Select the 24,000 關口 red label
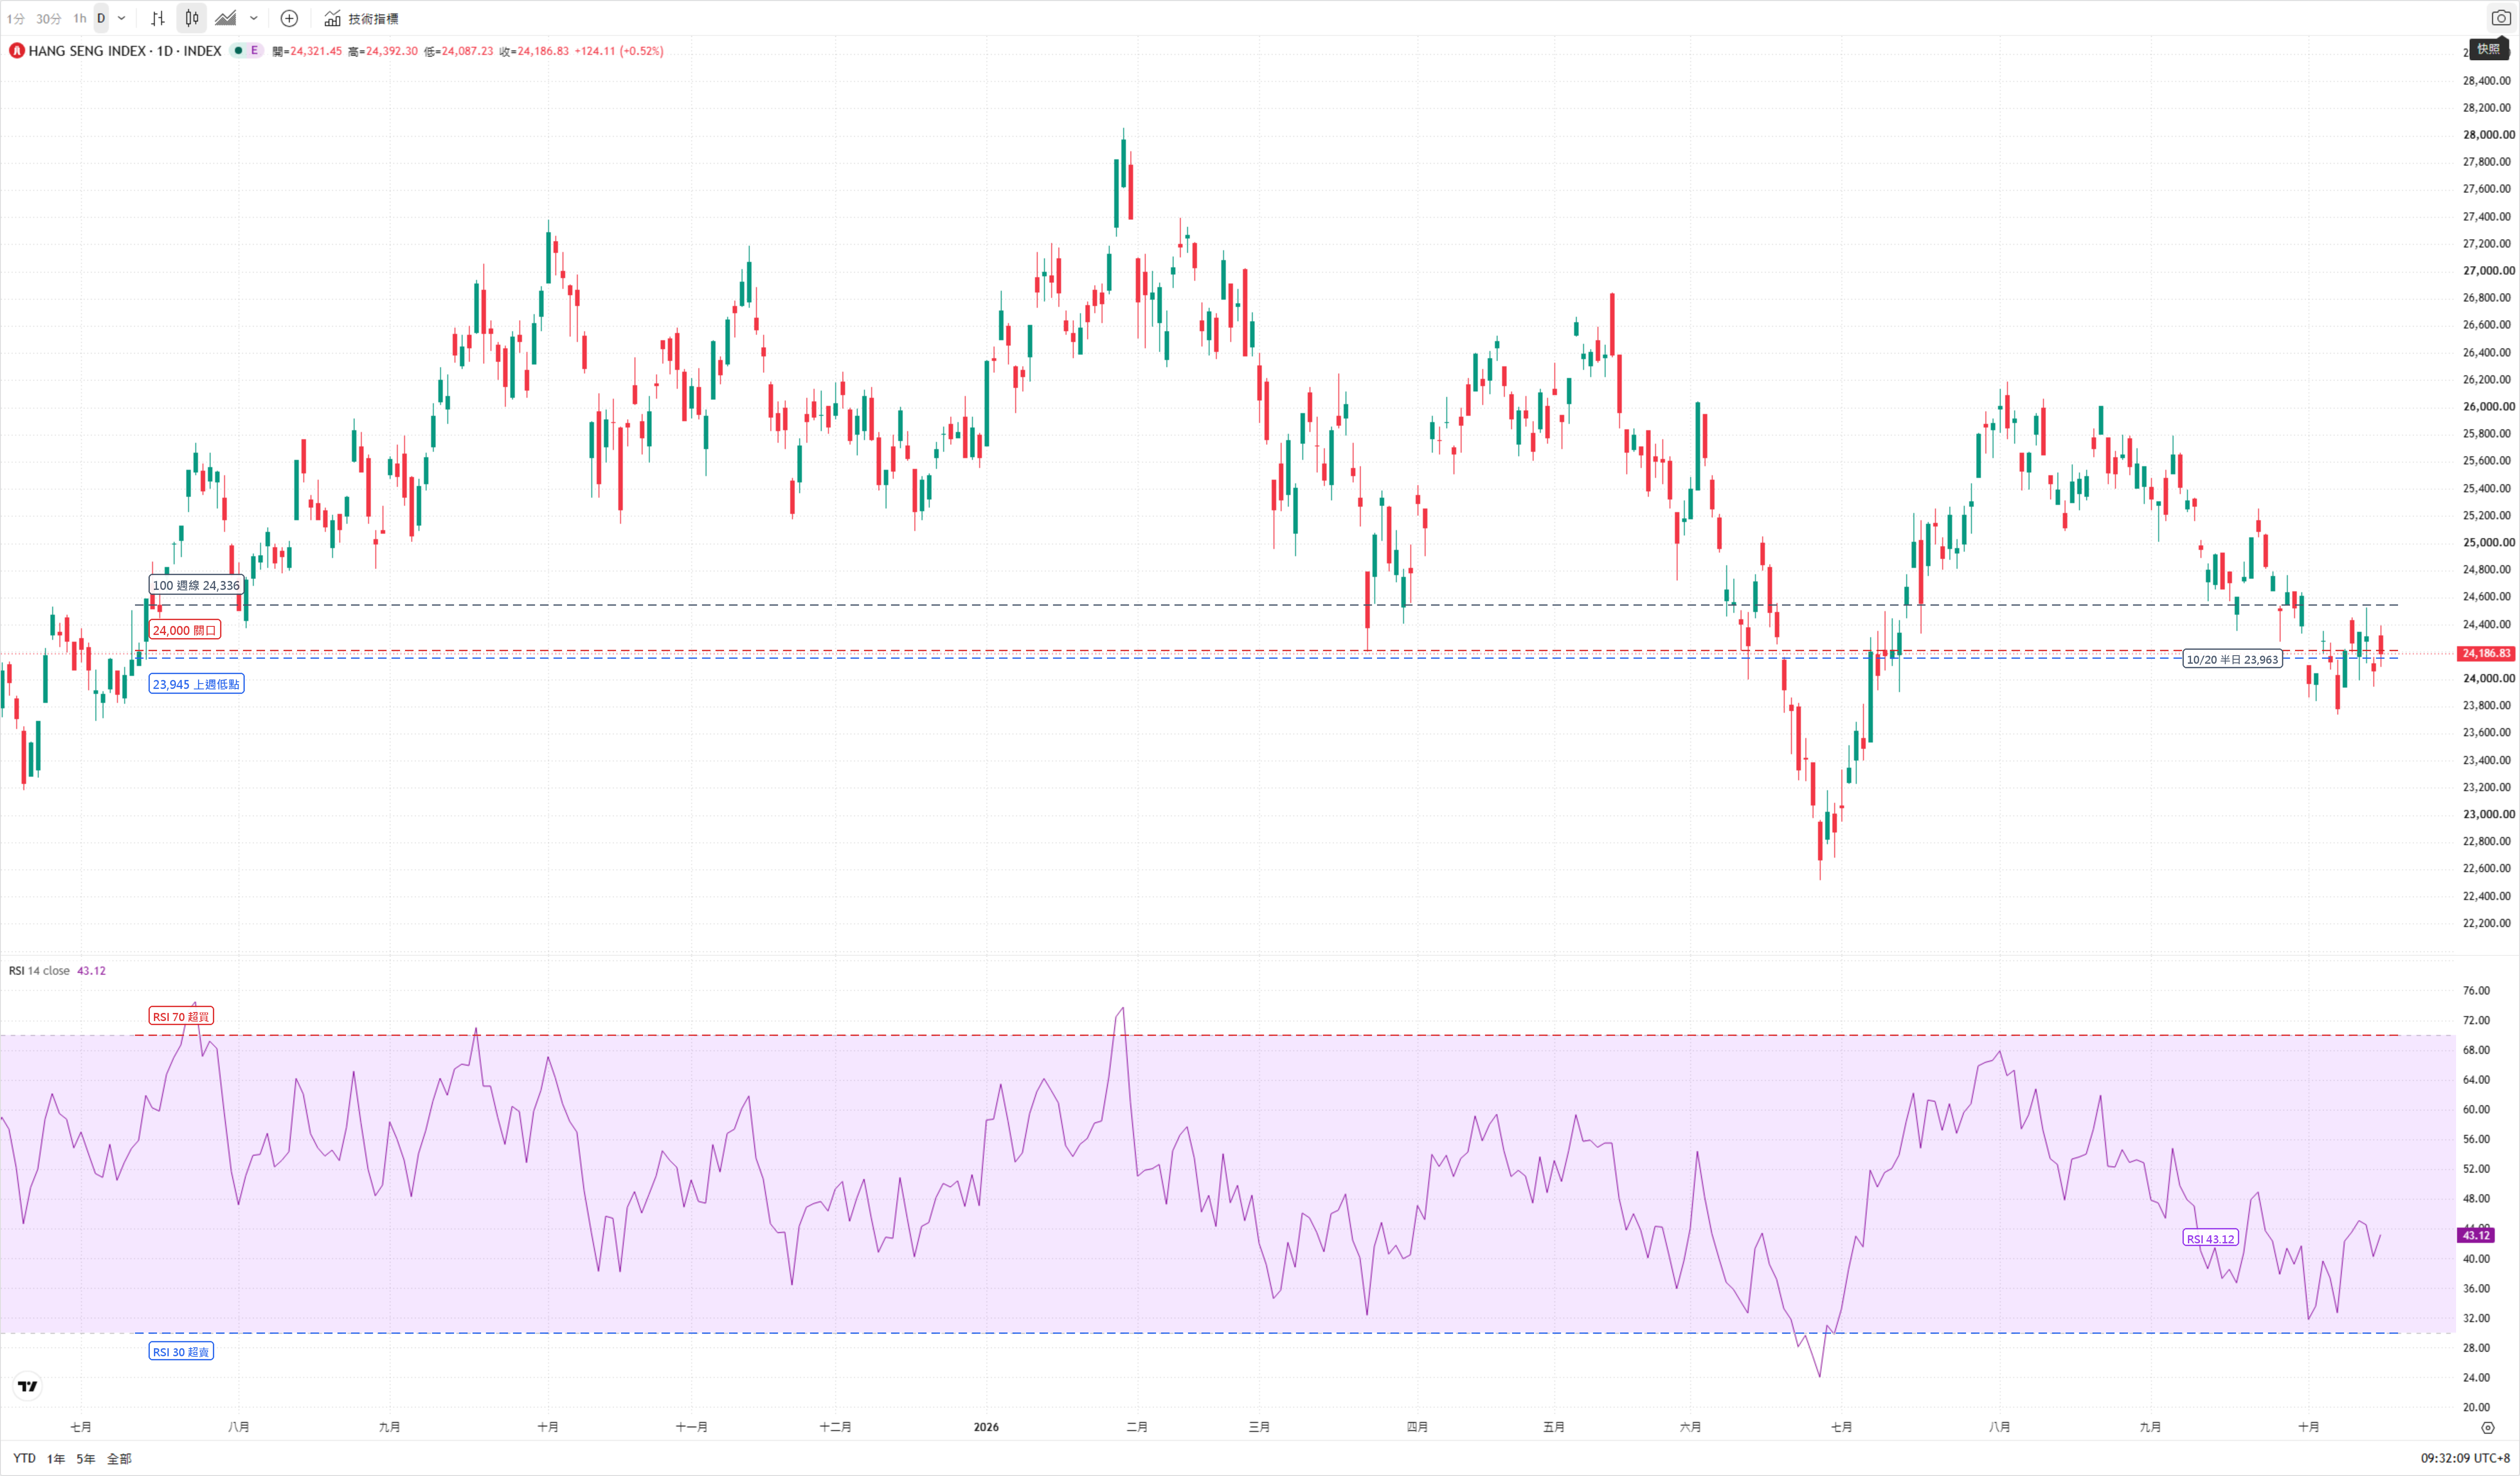The width and height of the screenshot is (2520, 1476). (184, 631)
